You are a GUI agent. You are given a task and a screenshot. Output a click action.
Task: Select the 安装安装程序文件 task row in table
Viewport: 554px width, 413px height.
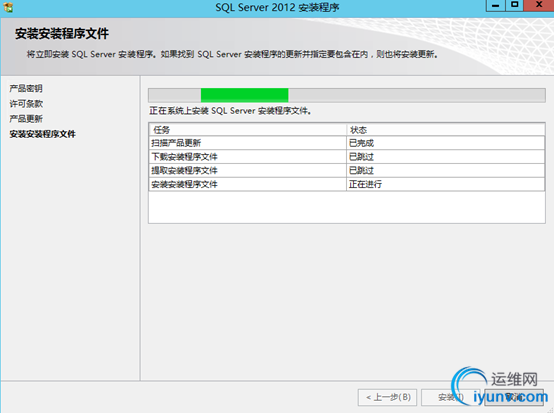point(347,184)
